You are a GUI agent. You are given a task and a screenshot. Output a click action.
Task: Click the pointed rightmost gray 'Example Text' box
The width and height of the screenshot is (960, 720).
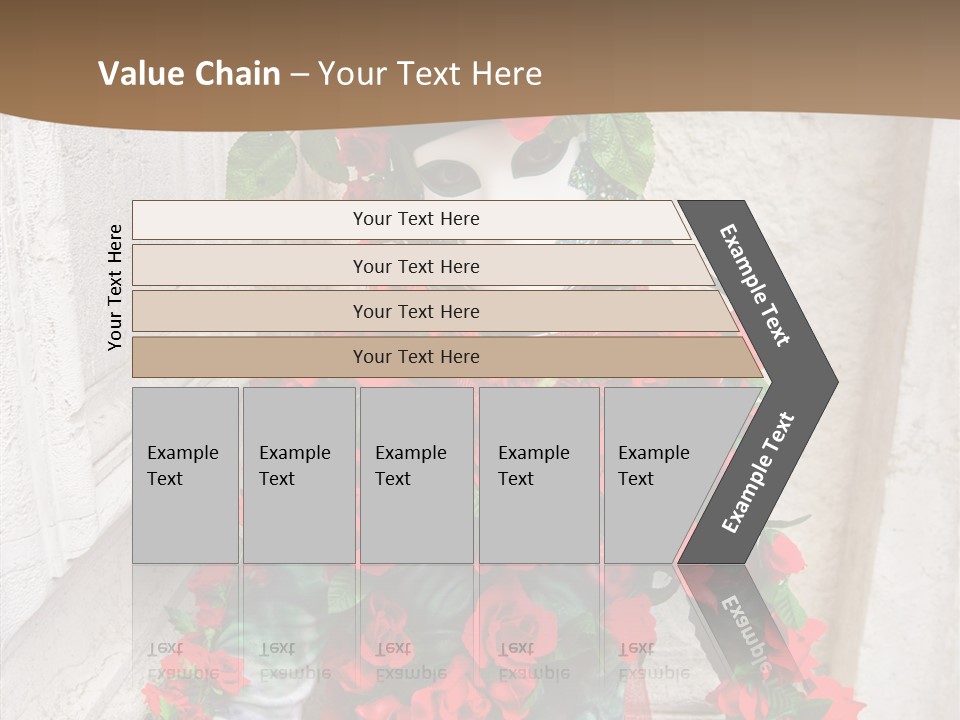(x=660, y=475)
